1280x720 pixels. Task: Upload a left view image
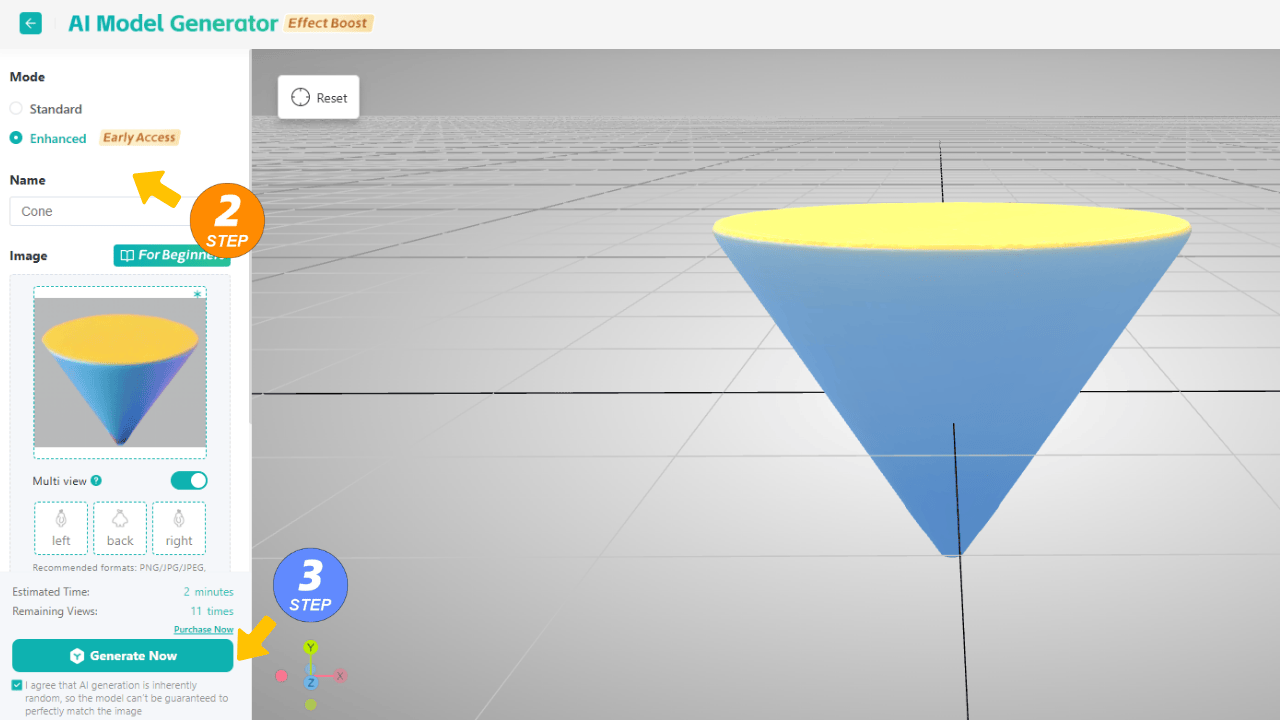[x=61, y=528]
